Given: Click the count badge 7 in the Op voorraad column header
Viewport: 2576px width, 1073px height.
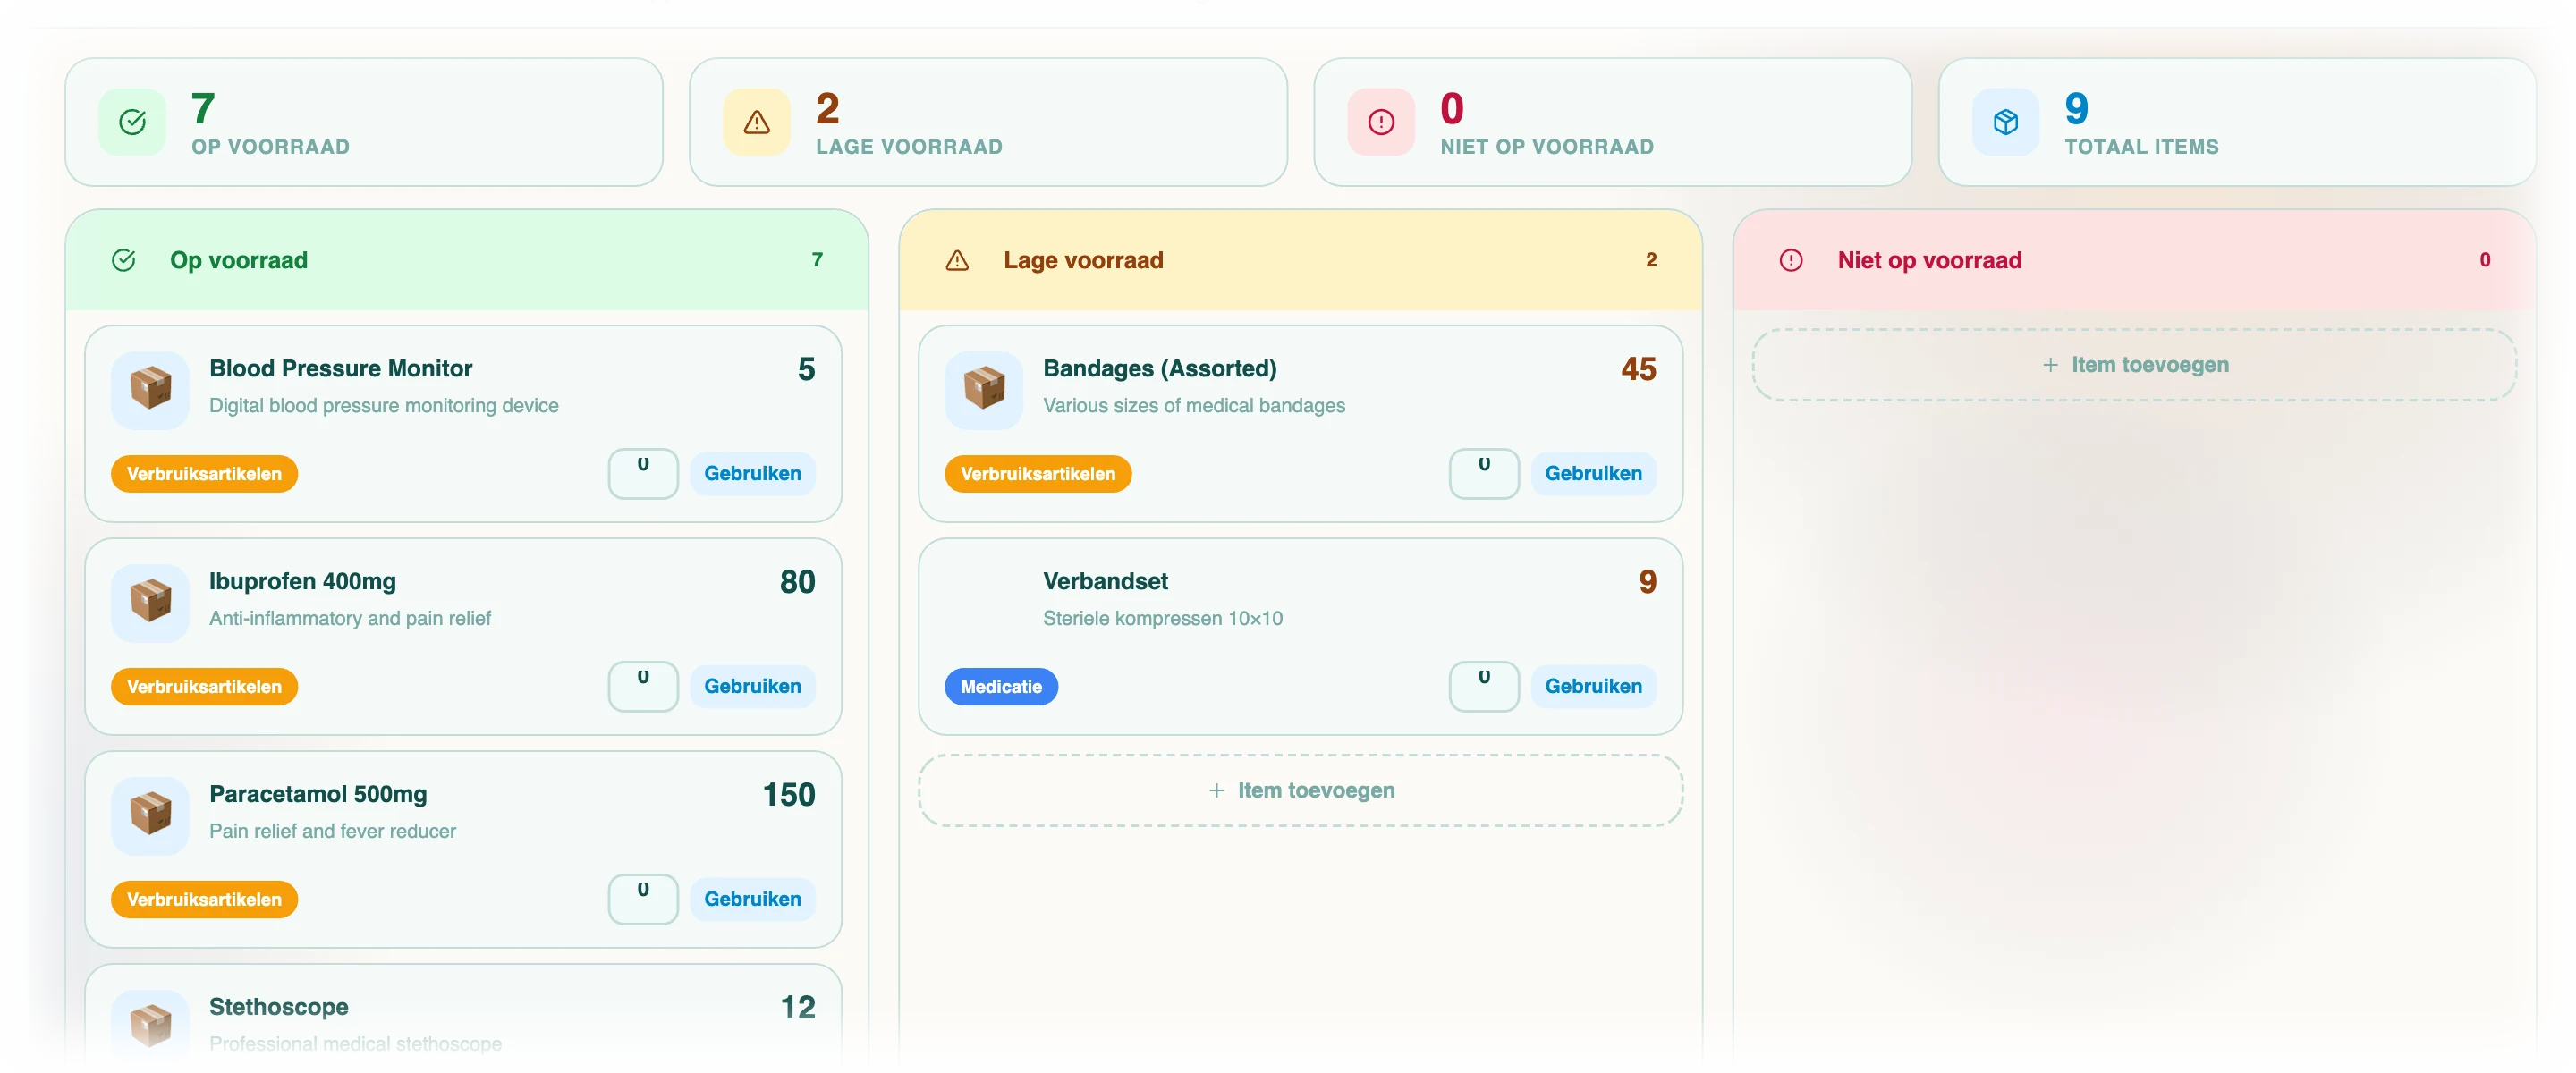Looking at the screenshot, I should pos(817,260).
